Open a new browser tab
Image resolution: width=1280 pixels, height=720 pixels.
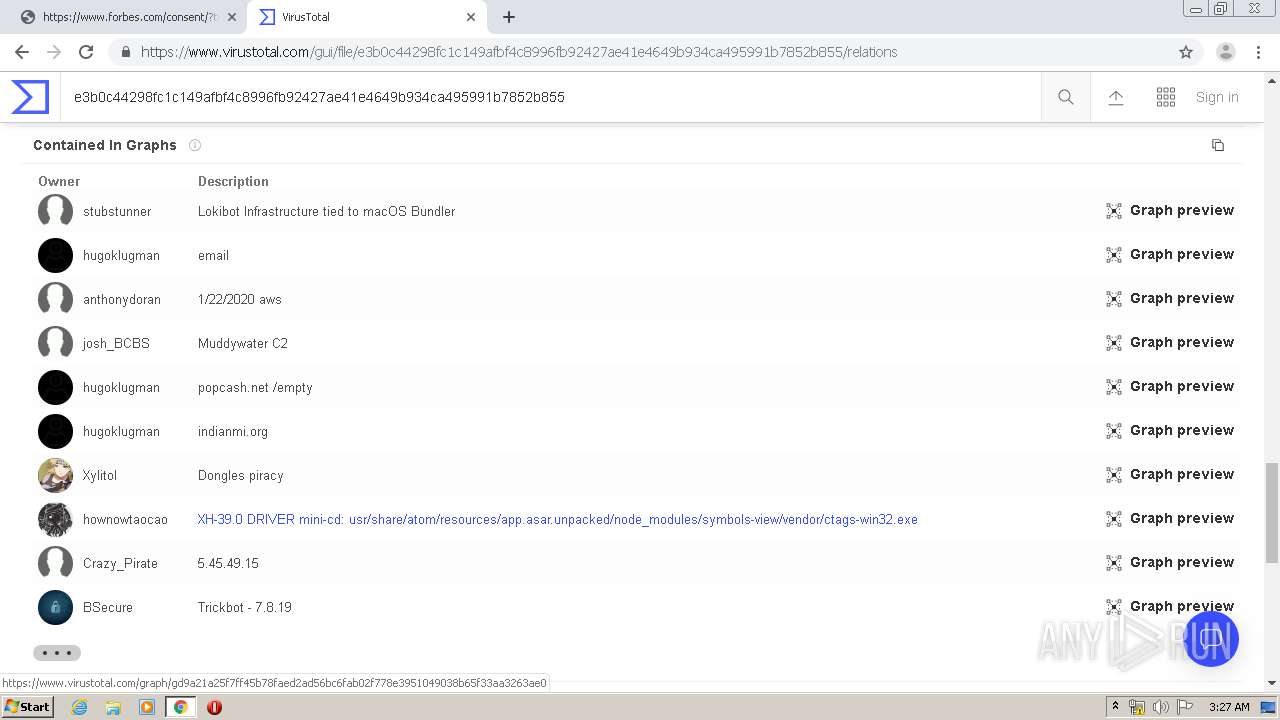point(509,17)
